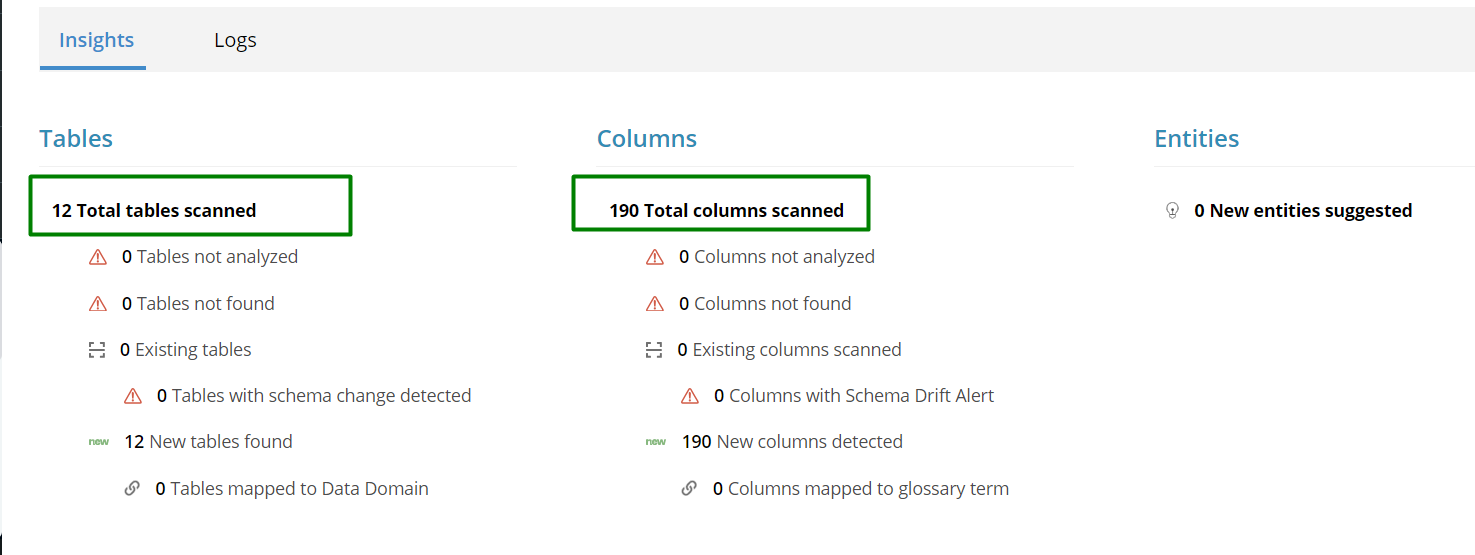This screenshot has height=555, width=1475.
Task: Open 190 New columns detected link
Action: click(792, 442)
